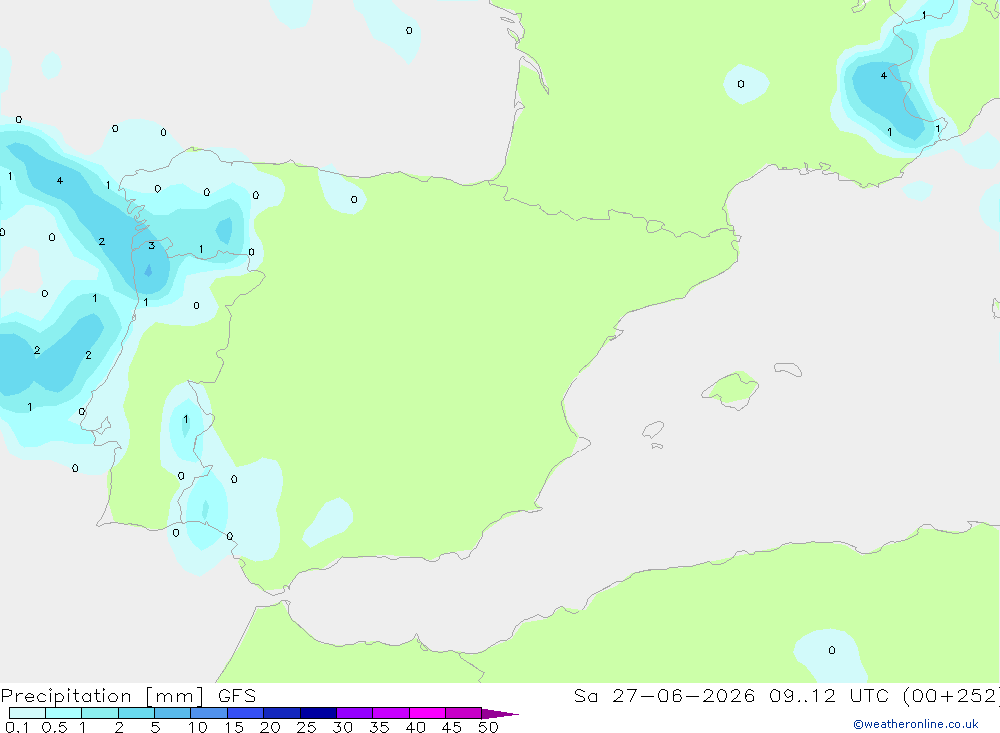The image size is (1000, 733).
Task: Click the '09..12 UTC' time label
Action: tap(827, 695)
